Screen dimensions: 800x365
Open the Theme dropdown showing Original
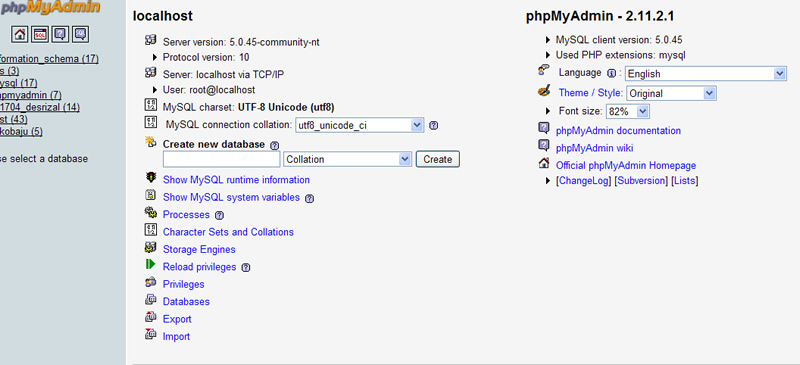[x=671, y=93]
